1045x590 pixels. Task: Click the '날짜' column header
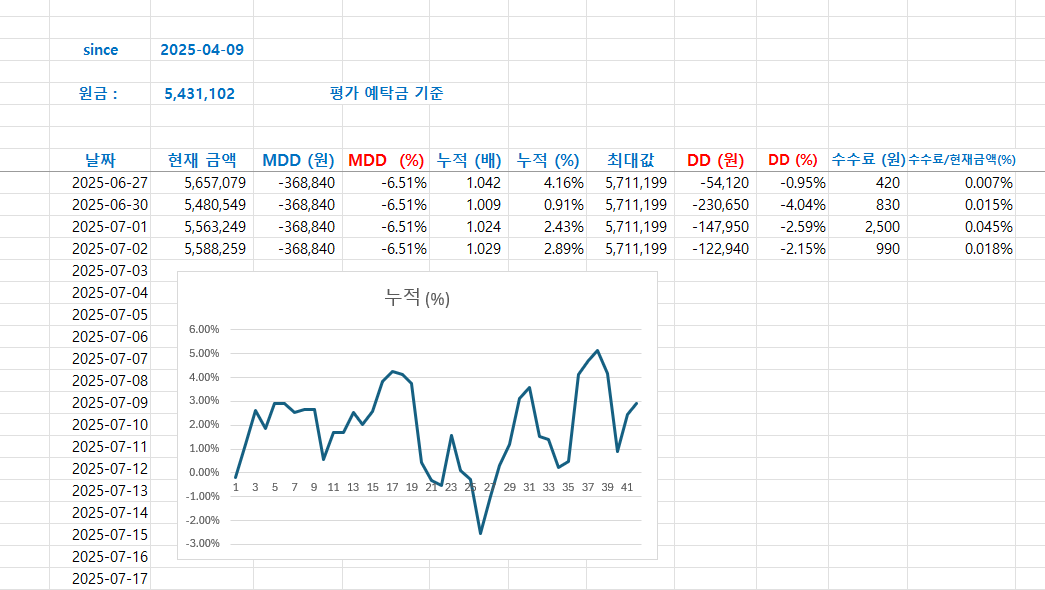coord(100,160)
